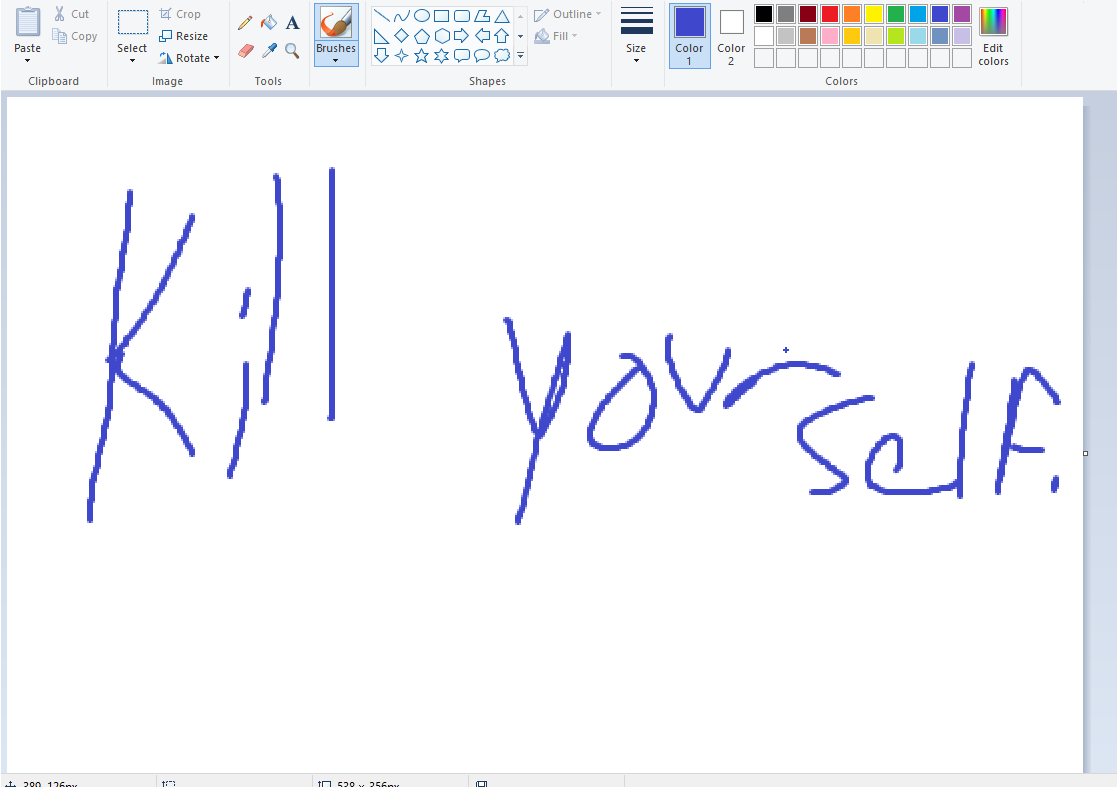The height and width of the screenshot is (787, 1117).
Task: Choose the Cloud callout shape
Action: click(x=502, y=56)
